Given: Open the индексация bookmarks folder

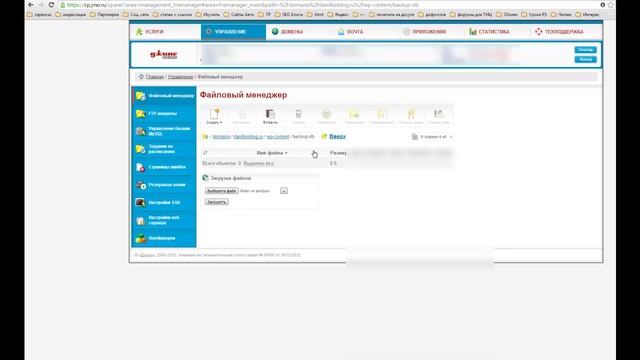Looking at the screenshot, I should [71, 15].
